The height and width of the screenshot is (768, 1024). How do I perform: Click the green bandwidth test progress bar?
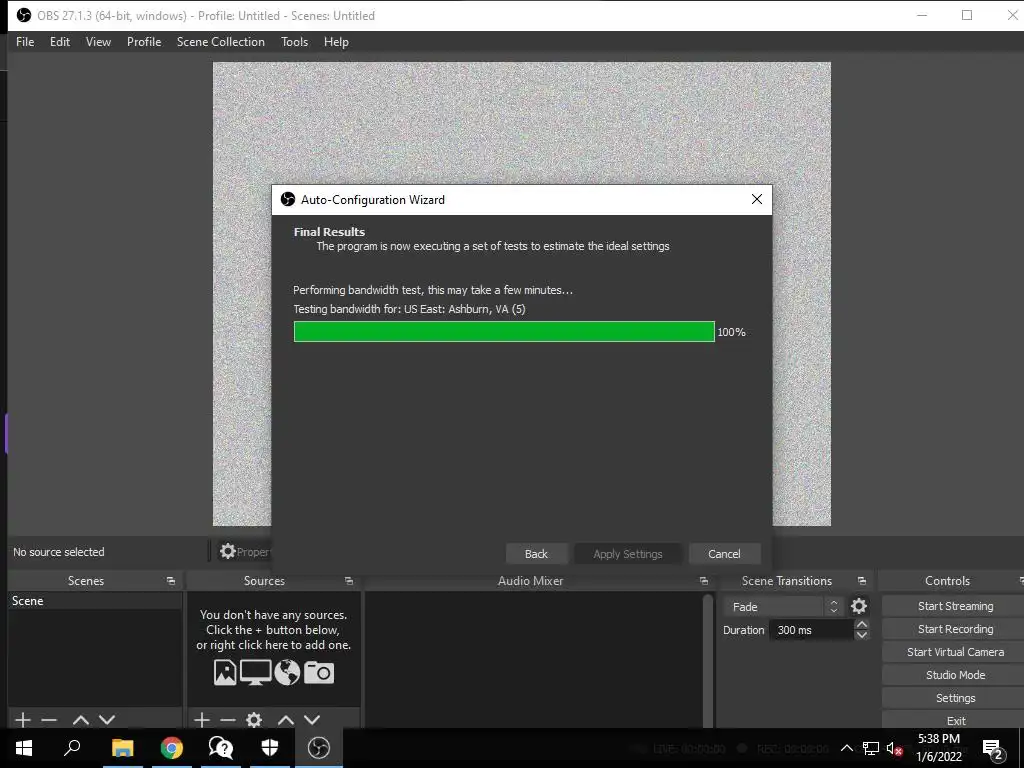[x=504, y=332]
